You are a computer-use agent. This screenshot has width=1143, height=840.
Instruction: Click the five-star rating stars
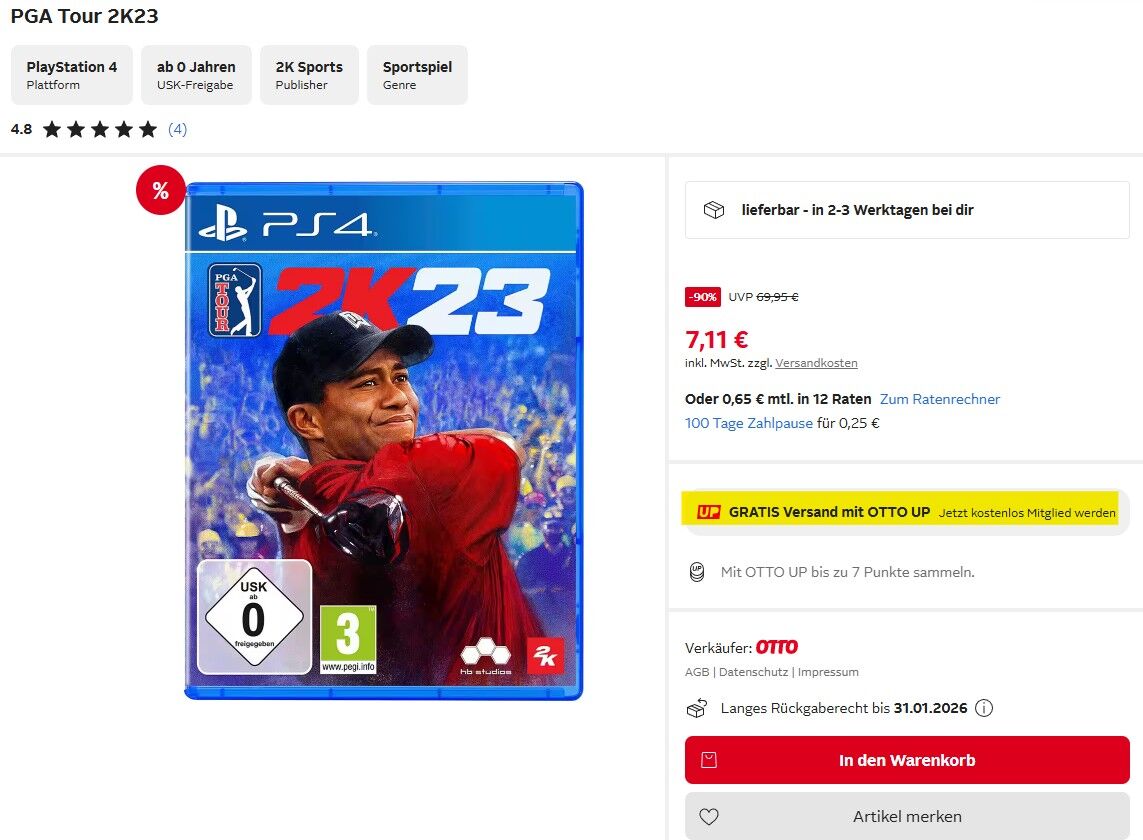[100, 130]
